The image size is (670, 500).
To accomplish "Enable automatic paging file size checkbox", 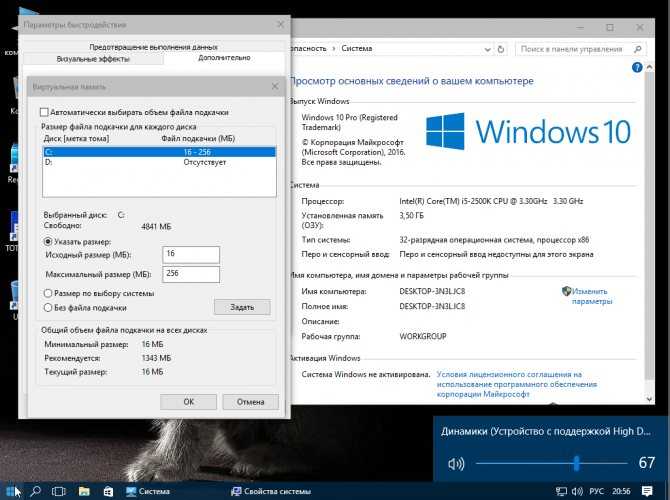I will coord(44,112).
